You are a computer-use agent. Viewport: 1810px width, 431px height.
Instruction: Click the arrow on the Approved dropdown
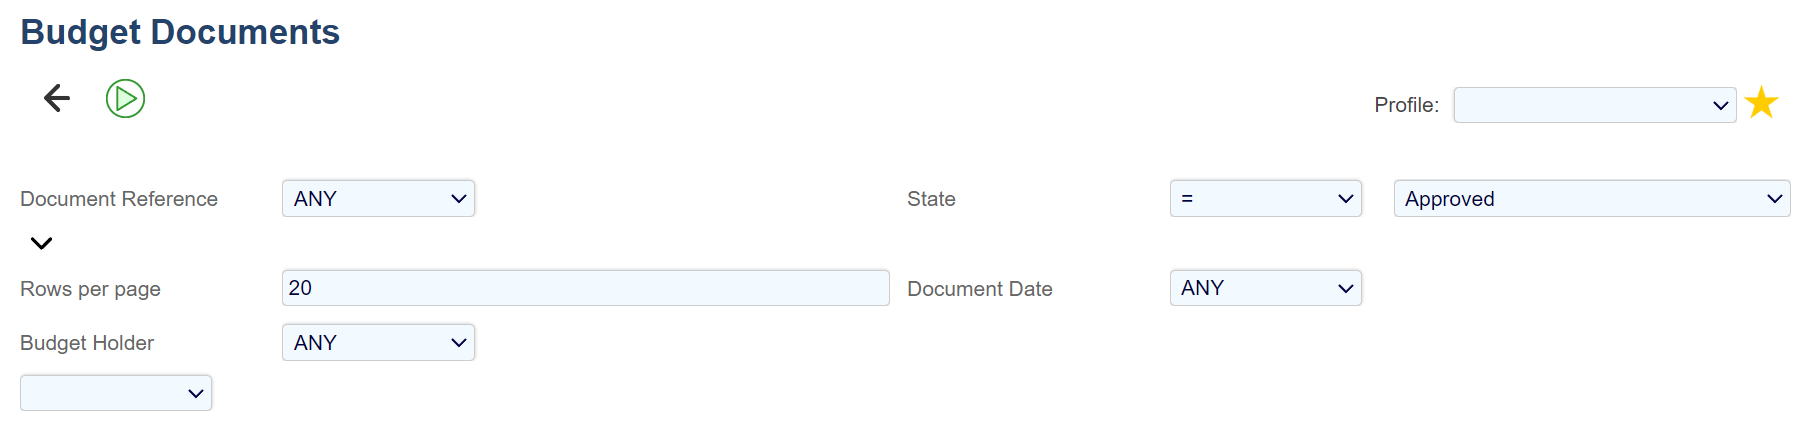pyautogui.click(x=1774, y=199)
